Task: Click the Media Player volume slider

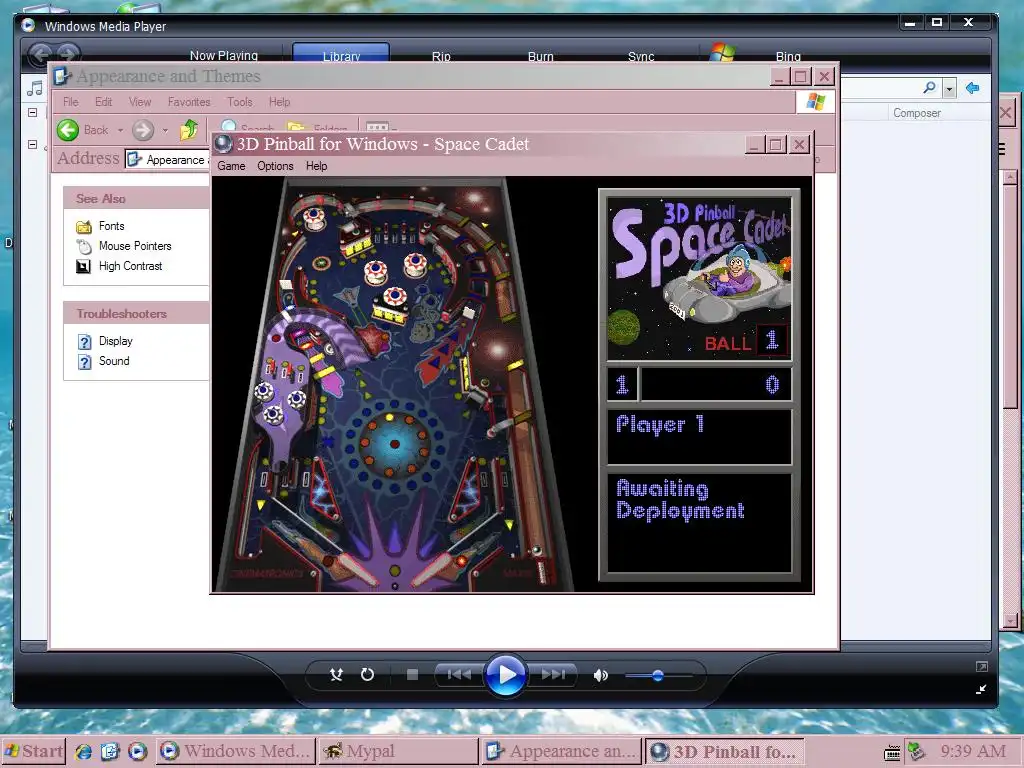Action: click(x=657, y=676)
